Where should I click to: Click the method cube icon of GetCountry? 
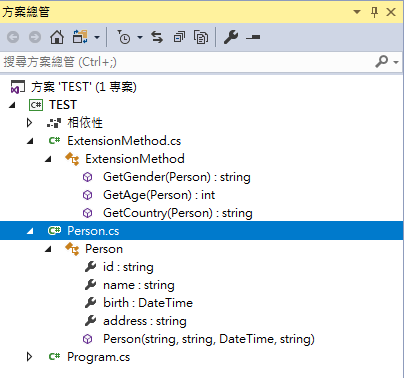tap(87, 213)
